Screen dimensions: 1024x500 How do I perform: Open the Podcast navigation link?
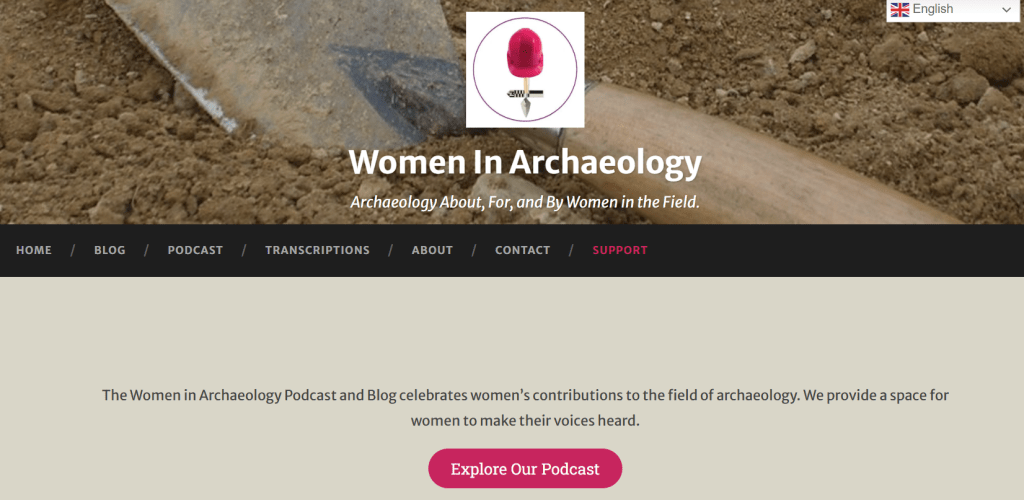pyautogui.click(x=195, y=250)
